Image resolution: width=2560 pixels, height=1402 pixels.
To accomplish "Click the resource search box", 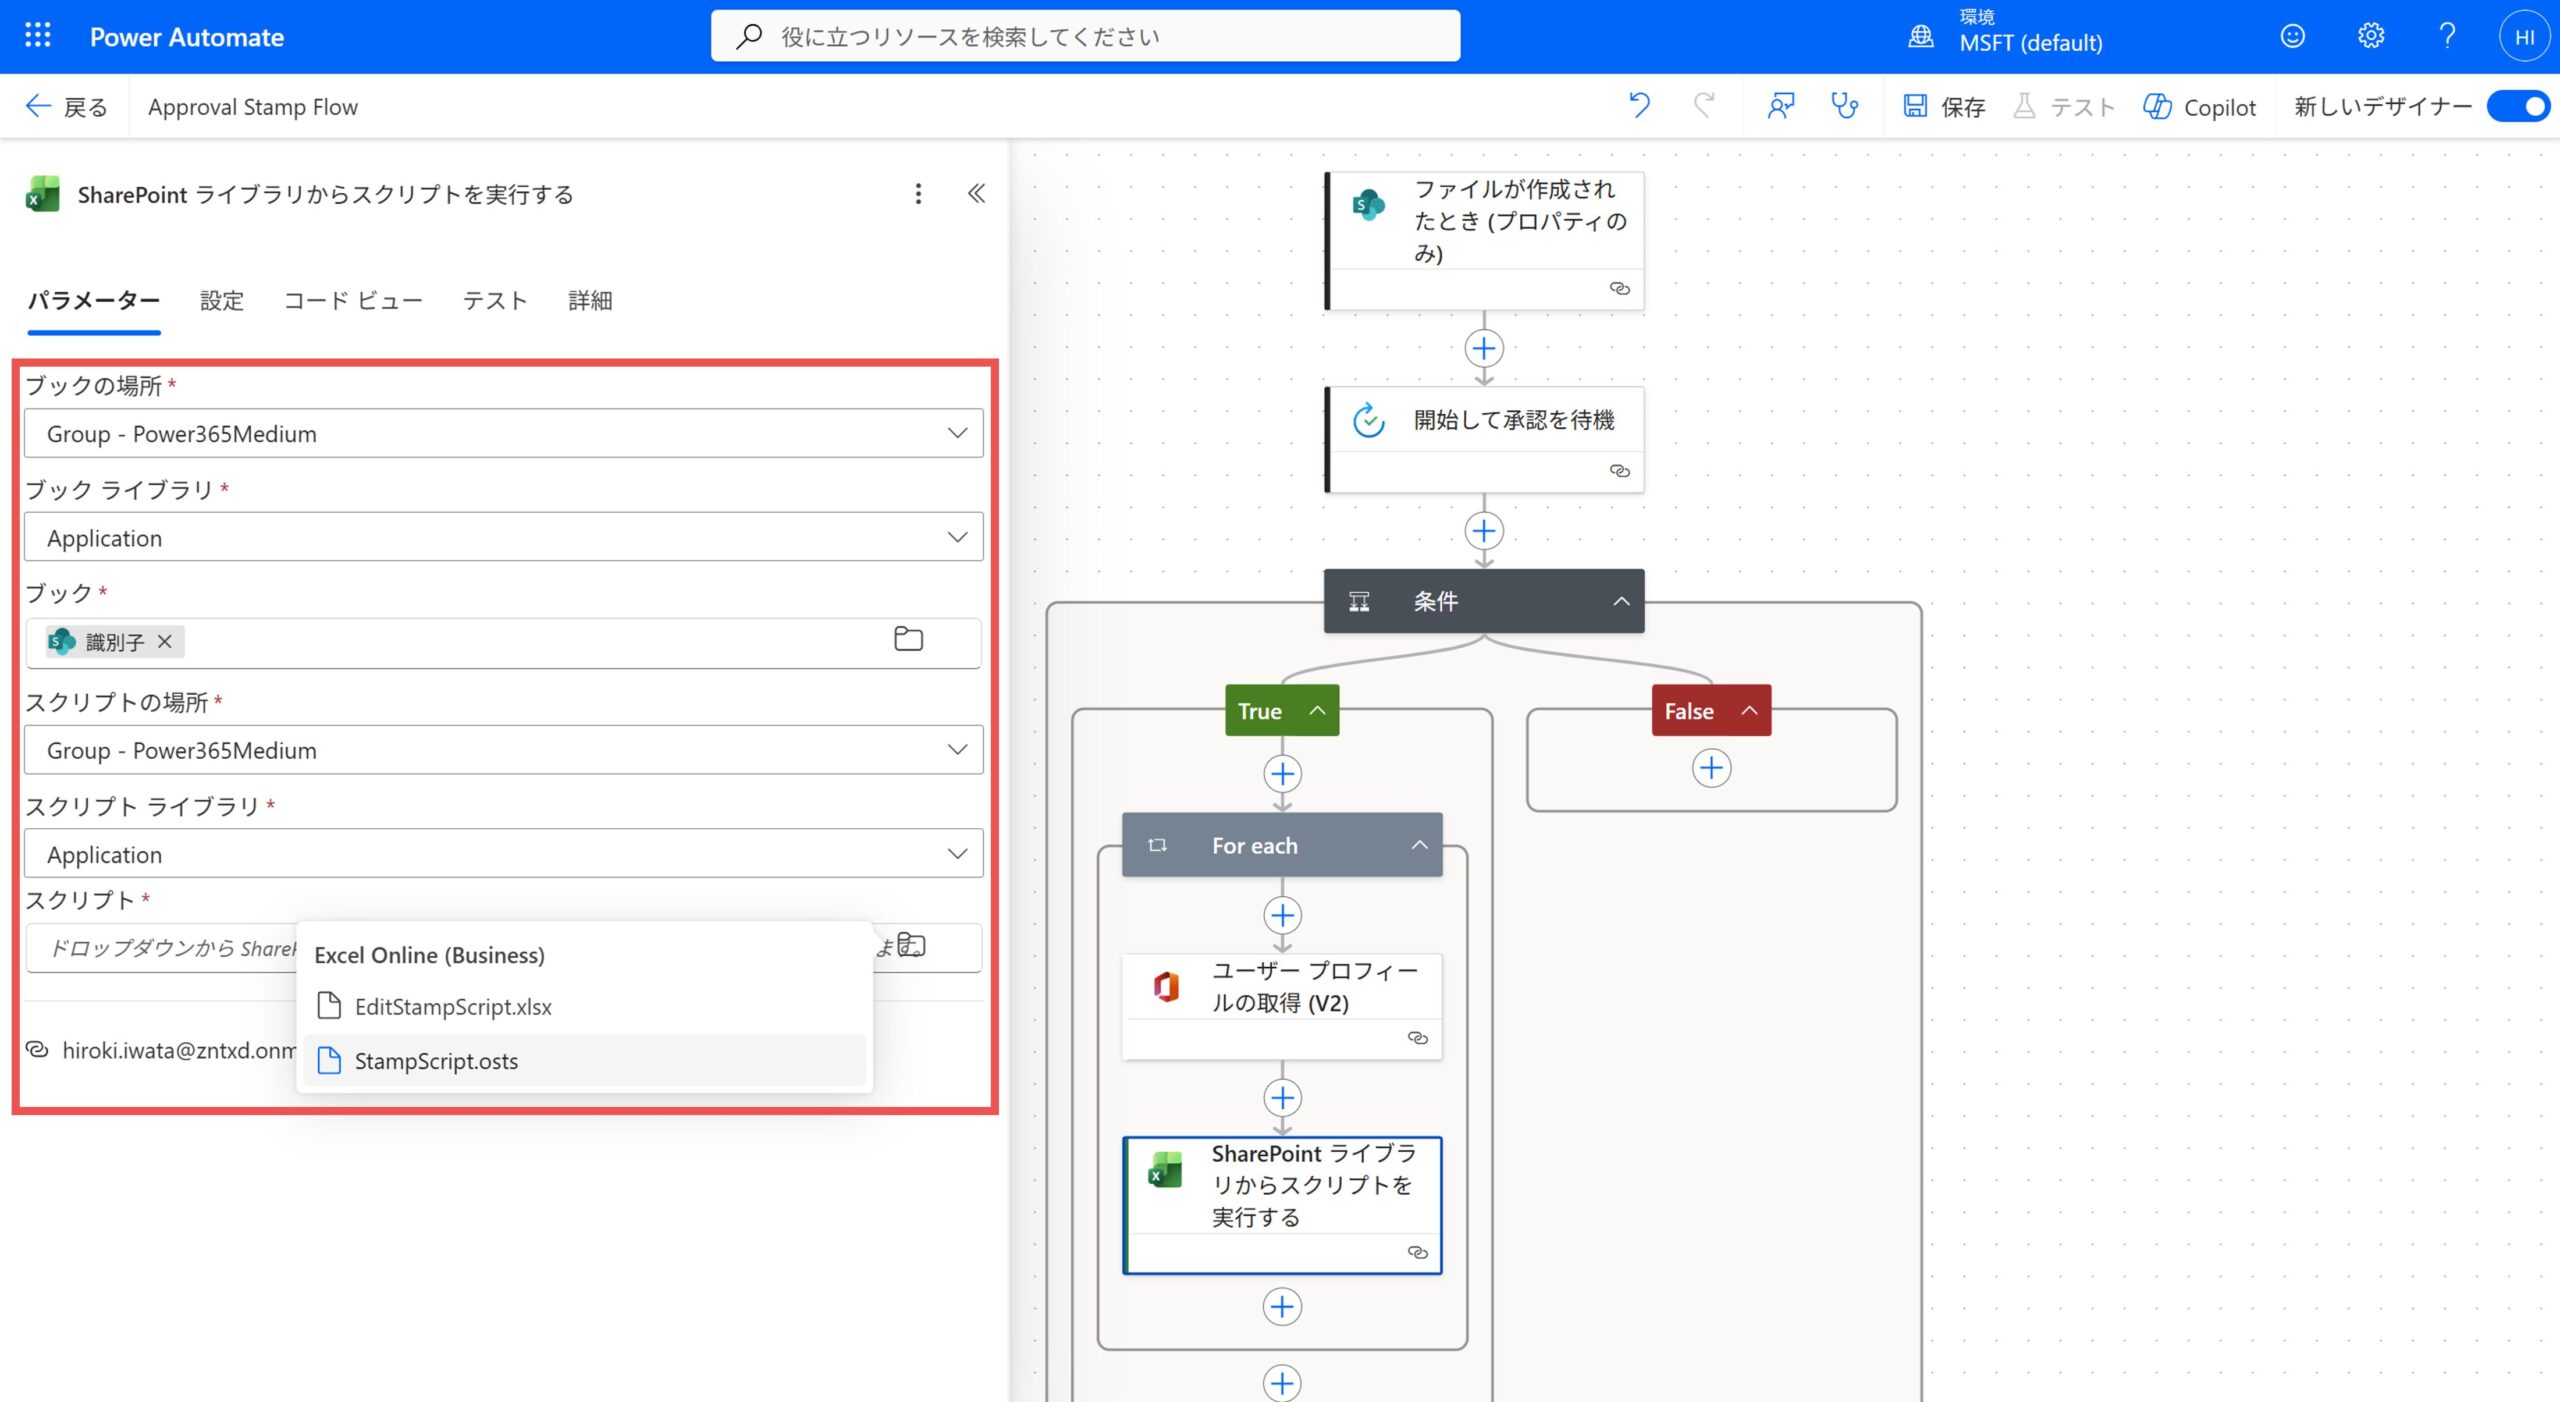I will click(x=1085, y=36).
